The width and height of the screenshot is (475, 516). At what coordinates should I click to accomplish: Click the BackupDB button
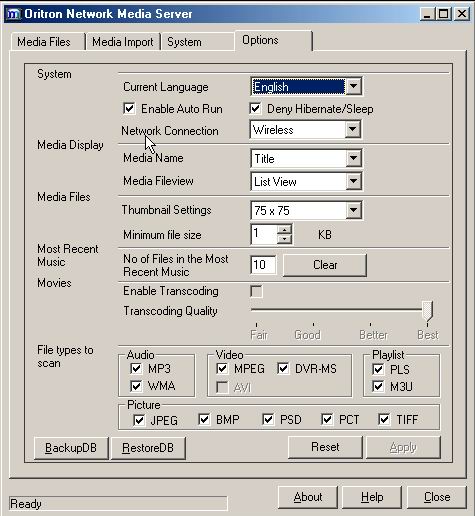tap(71, 448)
